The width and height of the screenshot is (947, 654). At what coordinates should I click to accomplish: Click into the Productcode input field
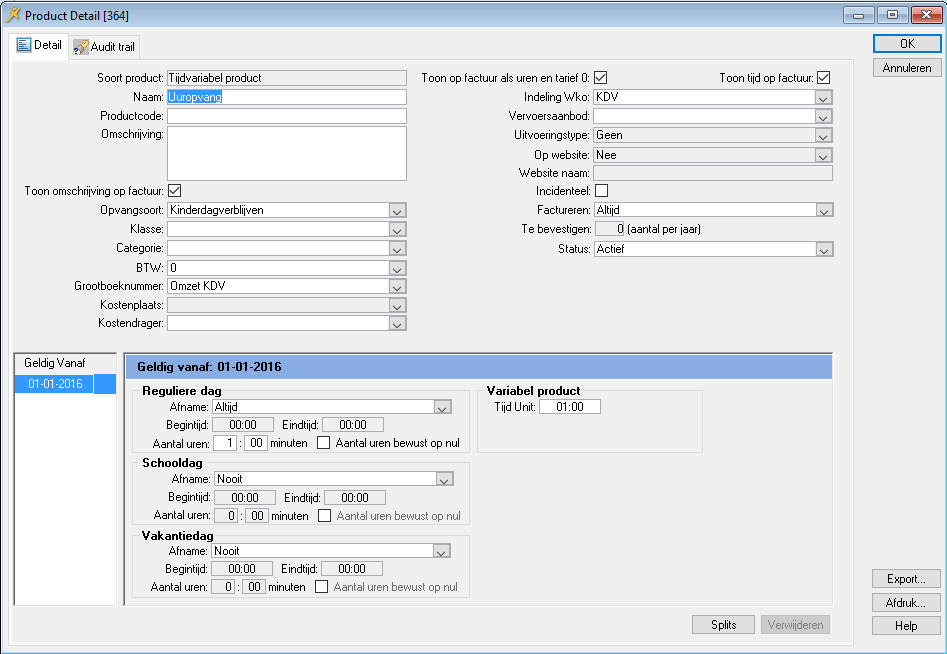pos(286,116)
